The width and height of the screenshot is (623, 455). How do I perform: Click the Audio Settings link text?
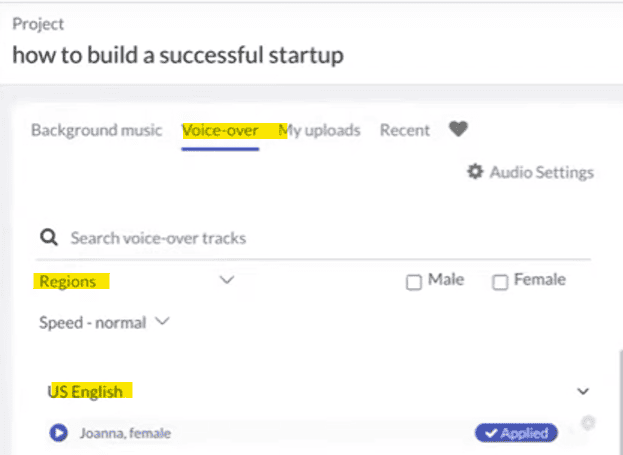[x=541, y=172]
